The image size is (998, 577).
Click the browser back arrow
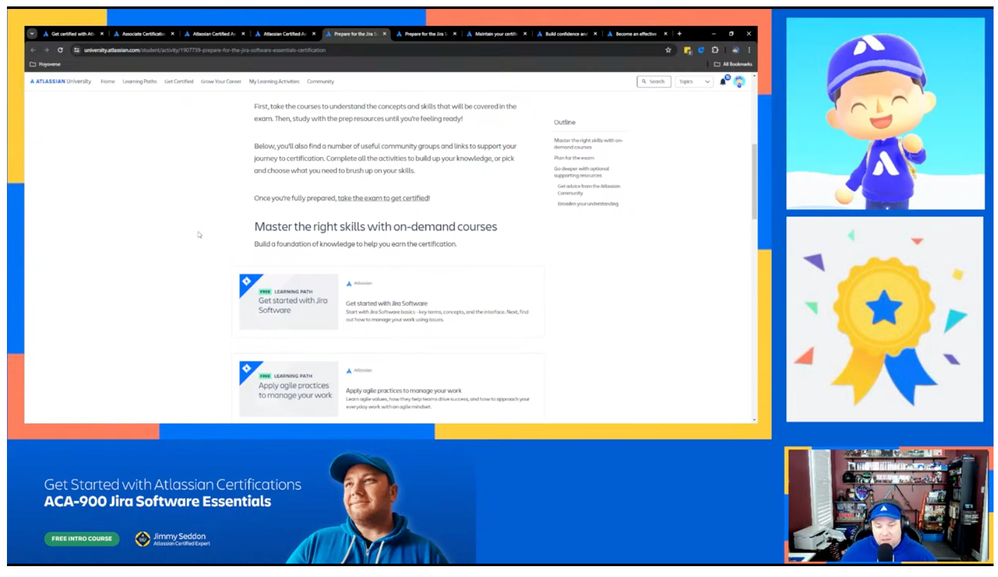[x=33, y=50]
